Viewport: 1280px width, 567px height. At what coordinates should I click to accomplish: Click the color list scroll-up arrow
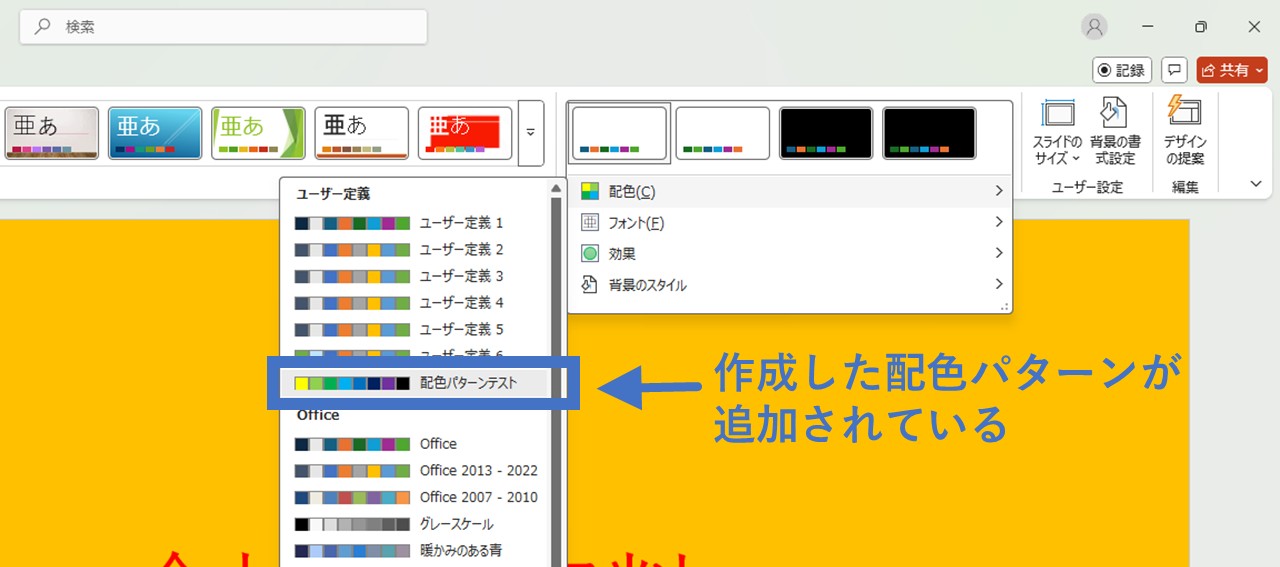[556, 188]
